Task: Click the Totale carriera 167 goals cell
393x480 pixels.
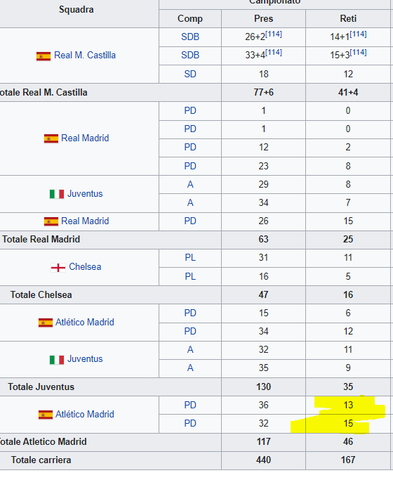Action: (x=348, y=460)
